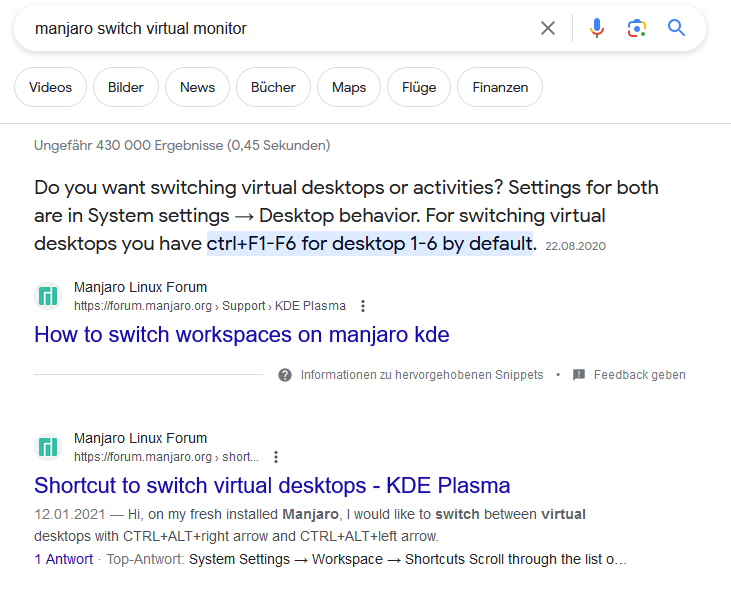Open image search via the Lens camera icon
The image size is (731, 593).
(636, 28)
